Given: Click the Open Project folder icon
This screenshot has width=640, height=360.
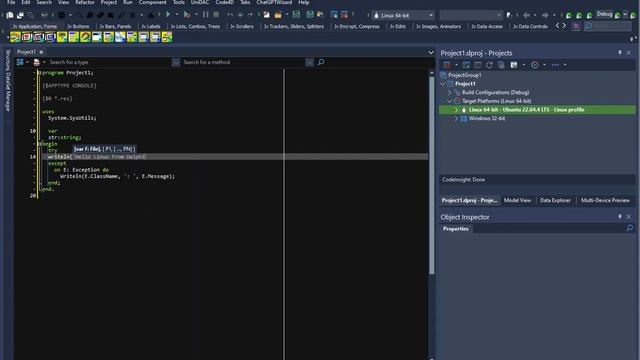Looking at the screenshot, I should coord(278,15).
